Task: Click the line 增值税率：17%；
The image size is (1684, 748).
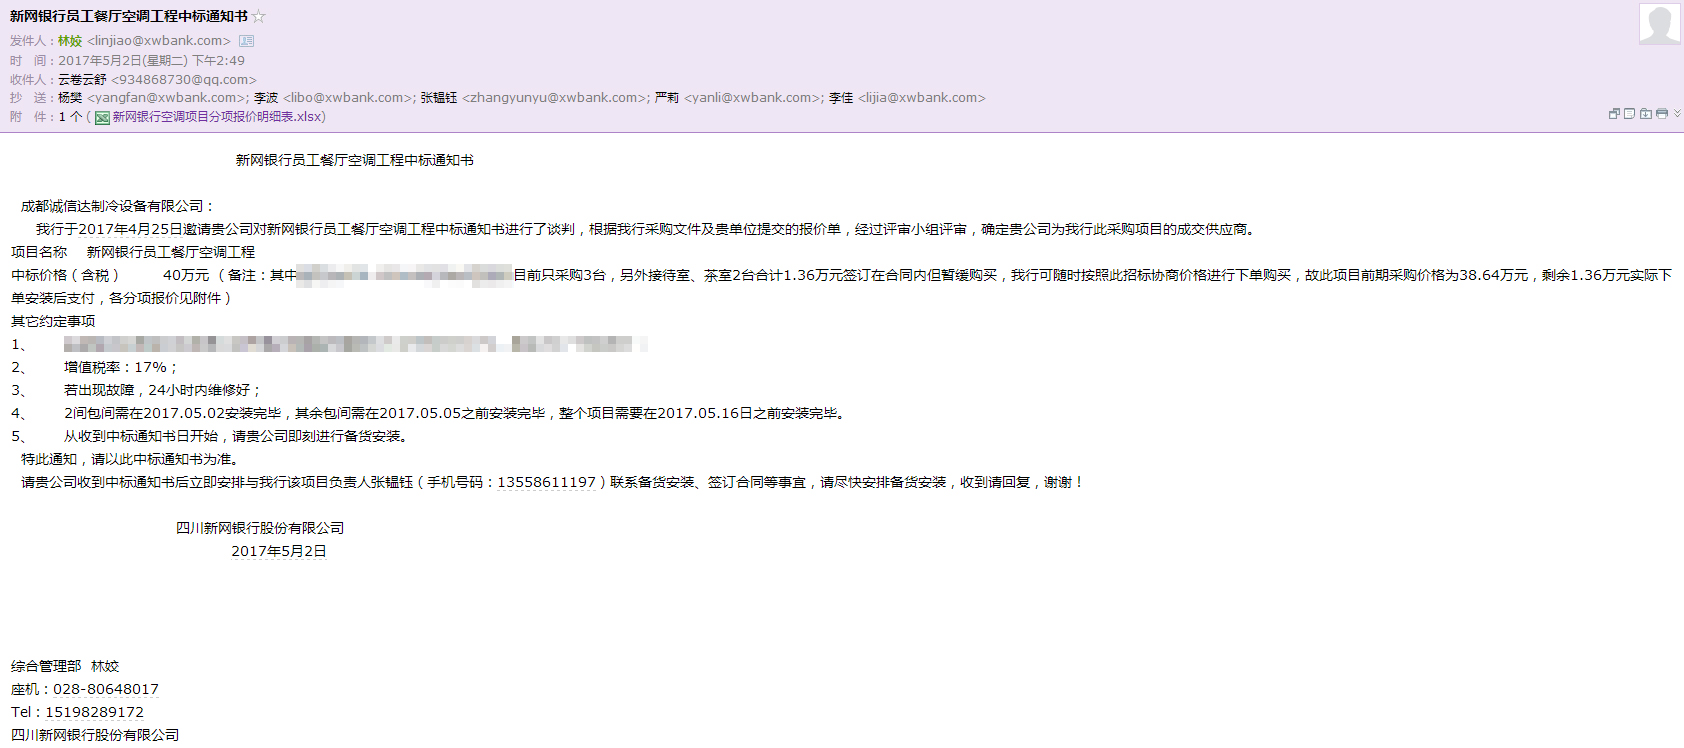Action: pyautogui.click(x=121, y=367)
